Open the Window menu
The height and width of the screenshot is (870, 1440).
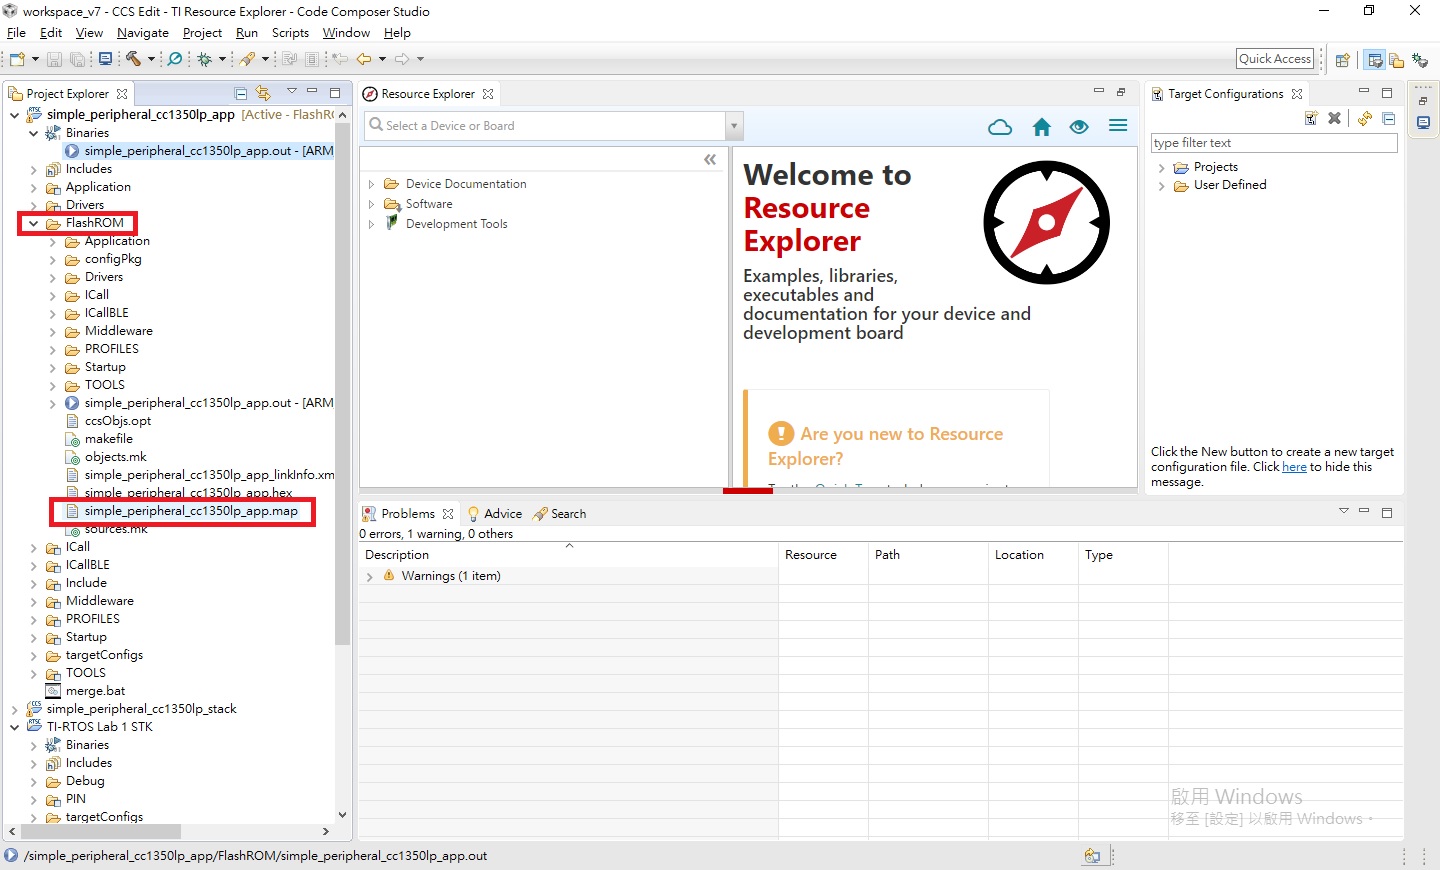(346, 33)
